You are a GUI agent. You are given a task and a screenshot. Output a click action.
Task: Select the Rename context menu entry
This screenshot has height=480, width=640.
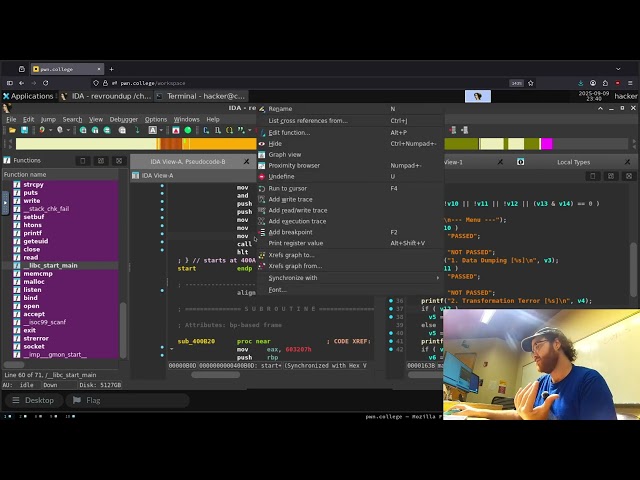click(x=280, y=108)
